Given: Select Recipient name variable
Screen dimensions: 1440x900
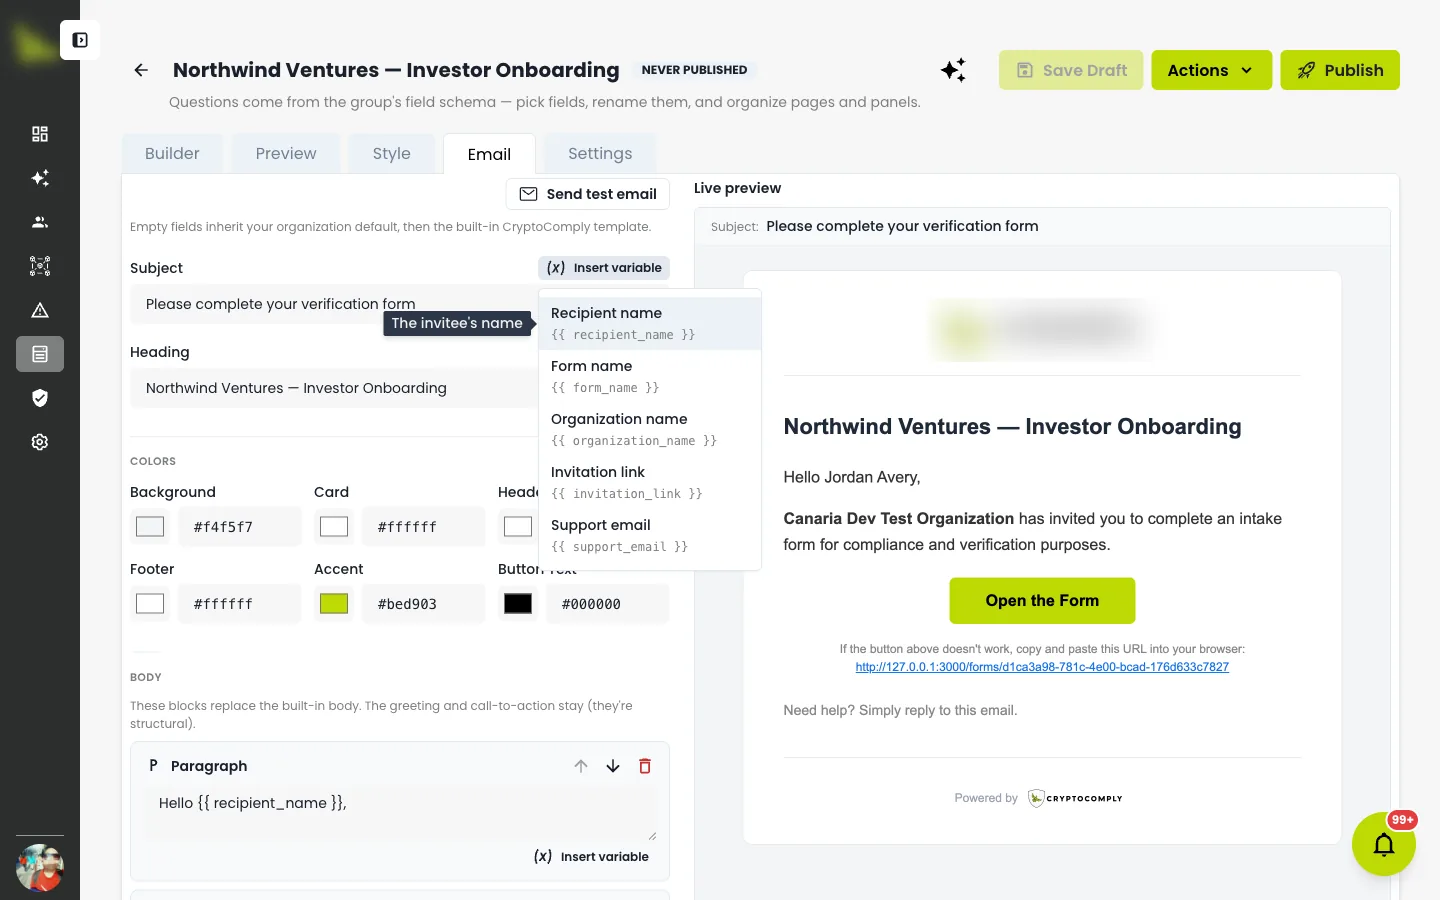Looking at the screenshot, I should [650, 323].
